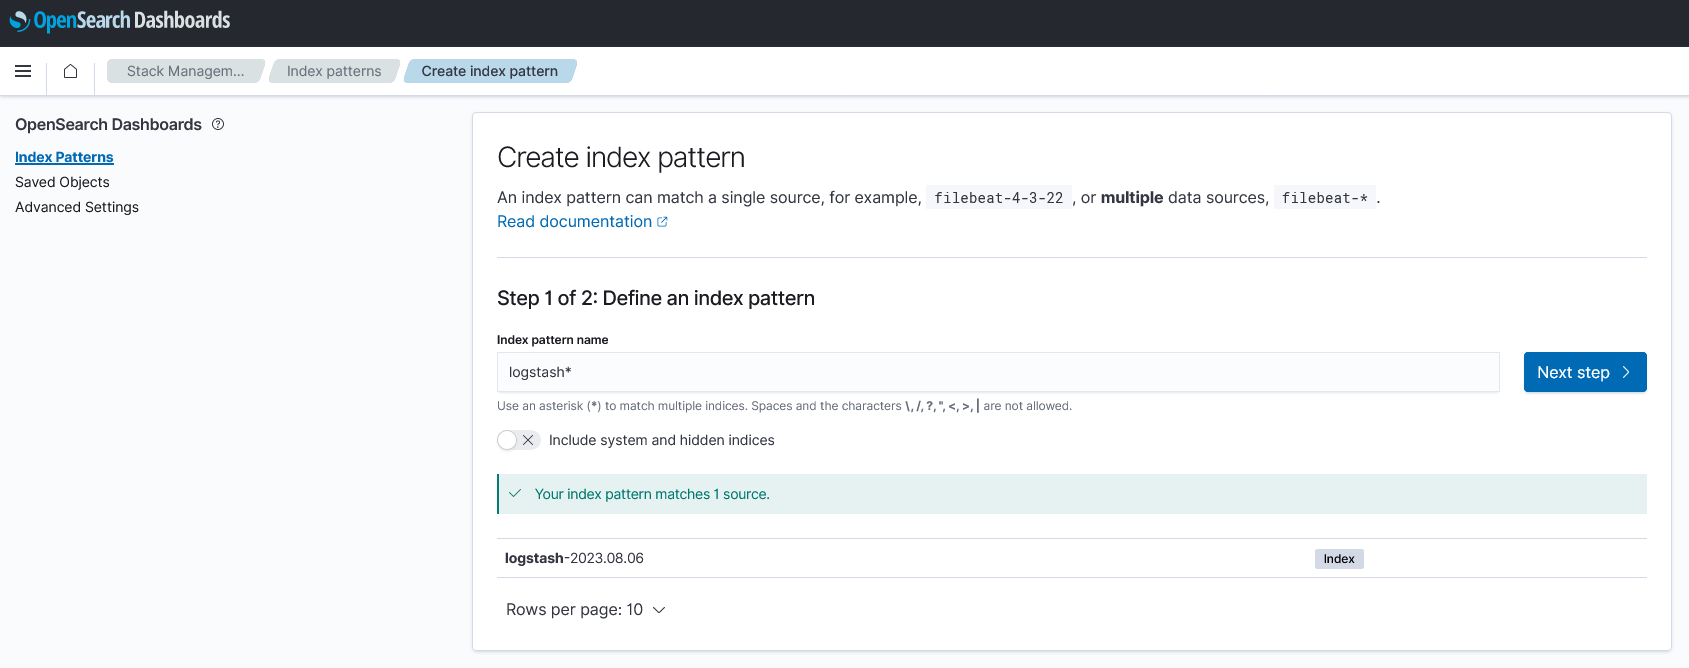Go to the home icon
Viewport: 1689px width, 668px height.
70,71
